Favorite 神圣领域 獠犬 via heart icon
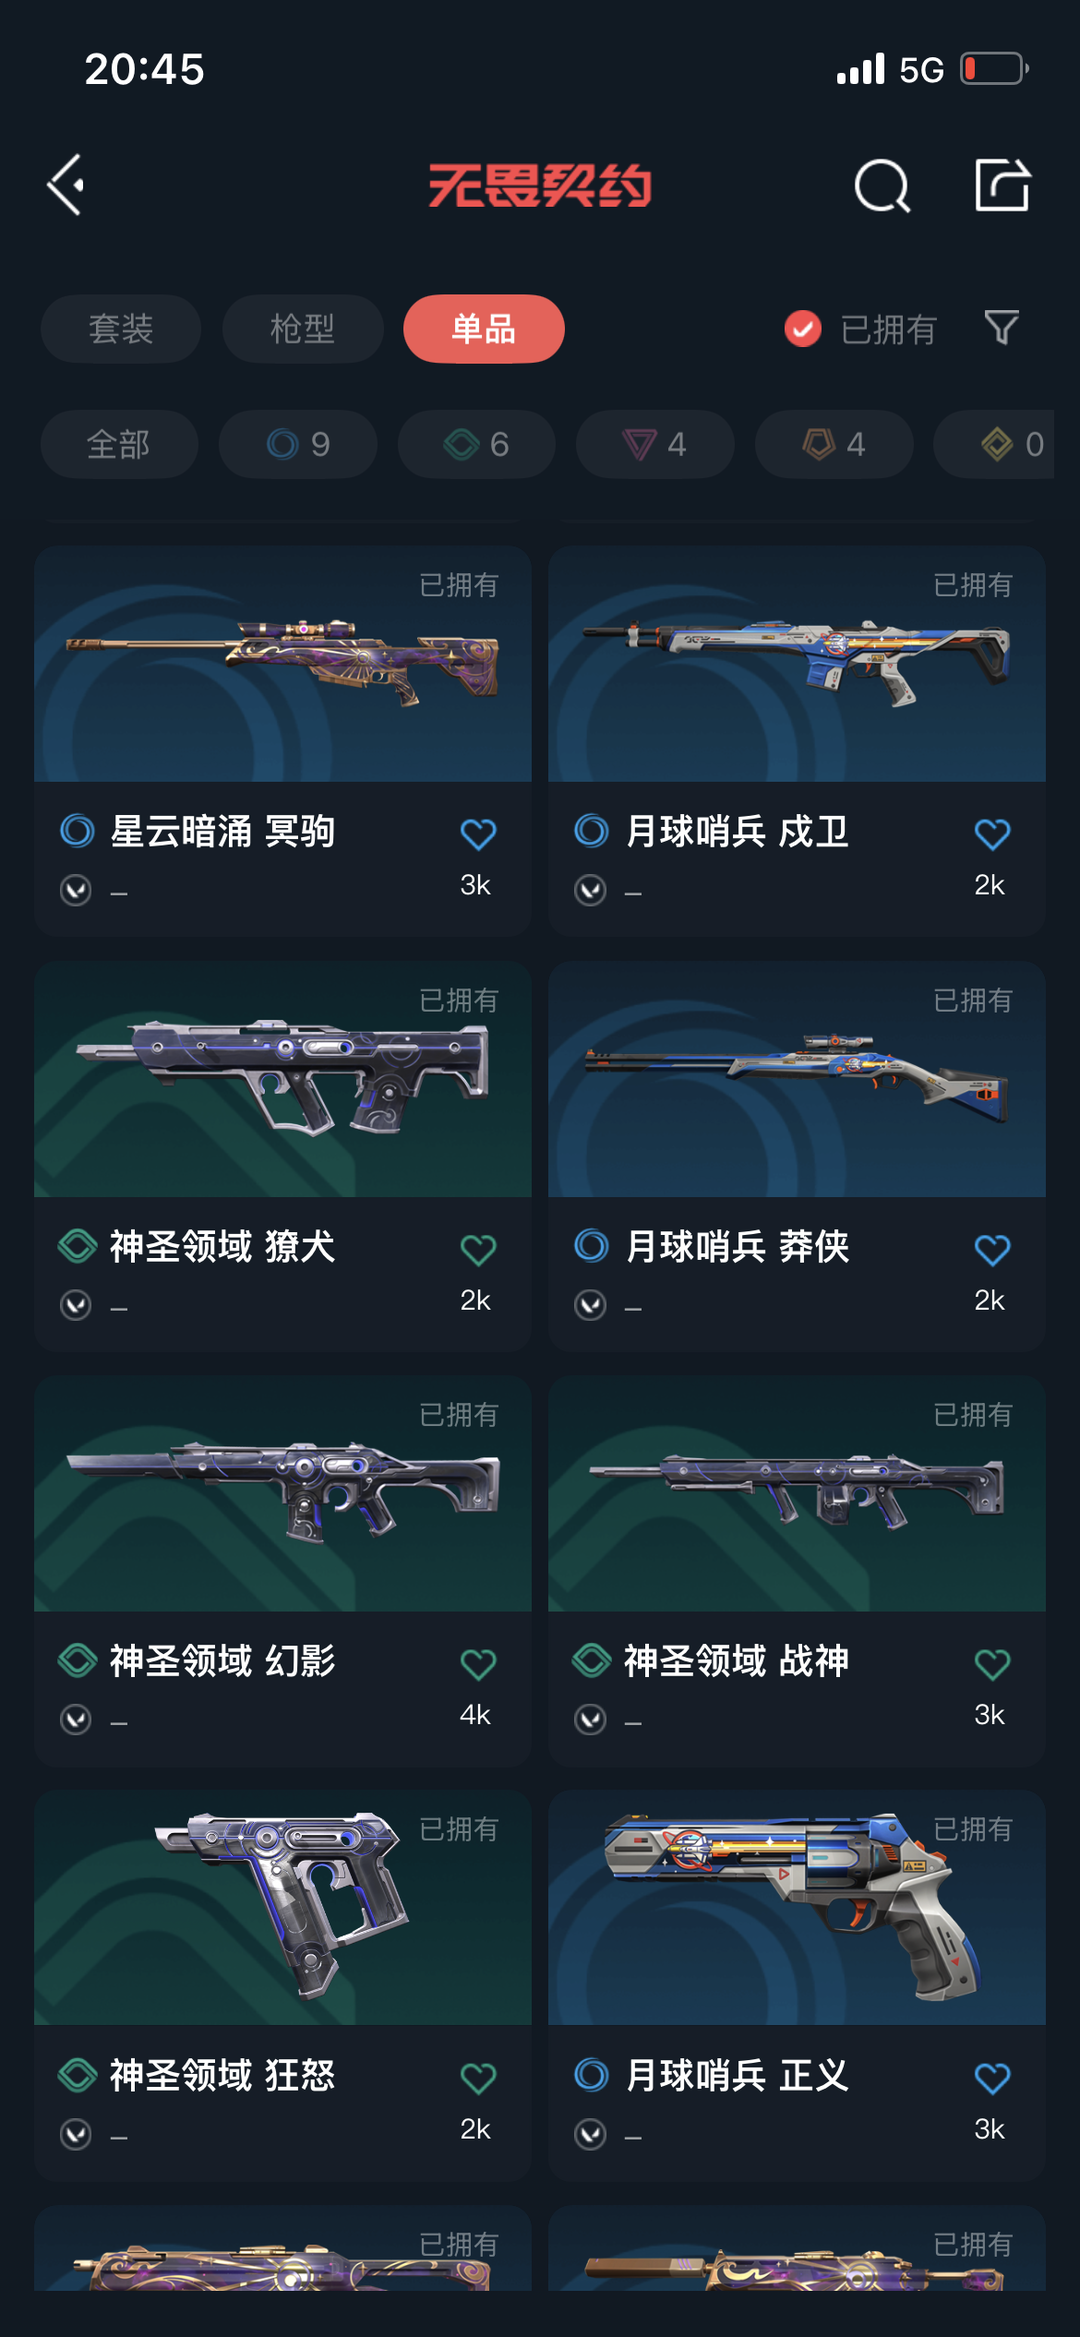The image size is (1080, 2337). coord(478,1249)
